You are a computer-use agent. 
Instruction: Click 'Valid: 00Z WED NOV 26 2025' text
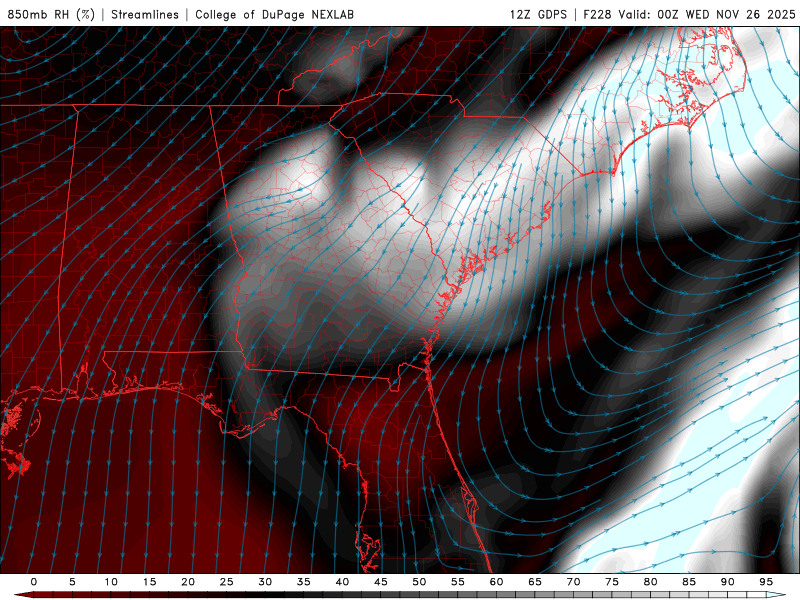coord(707,14)
